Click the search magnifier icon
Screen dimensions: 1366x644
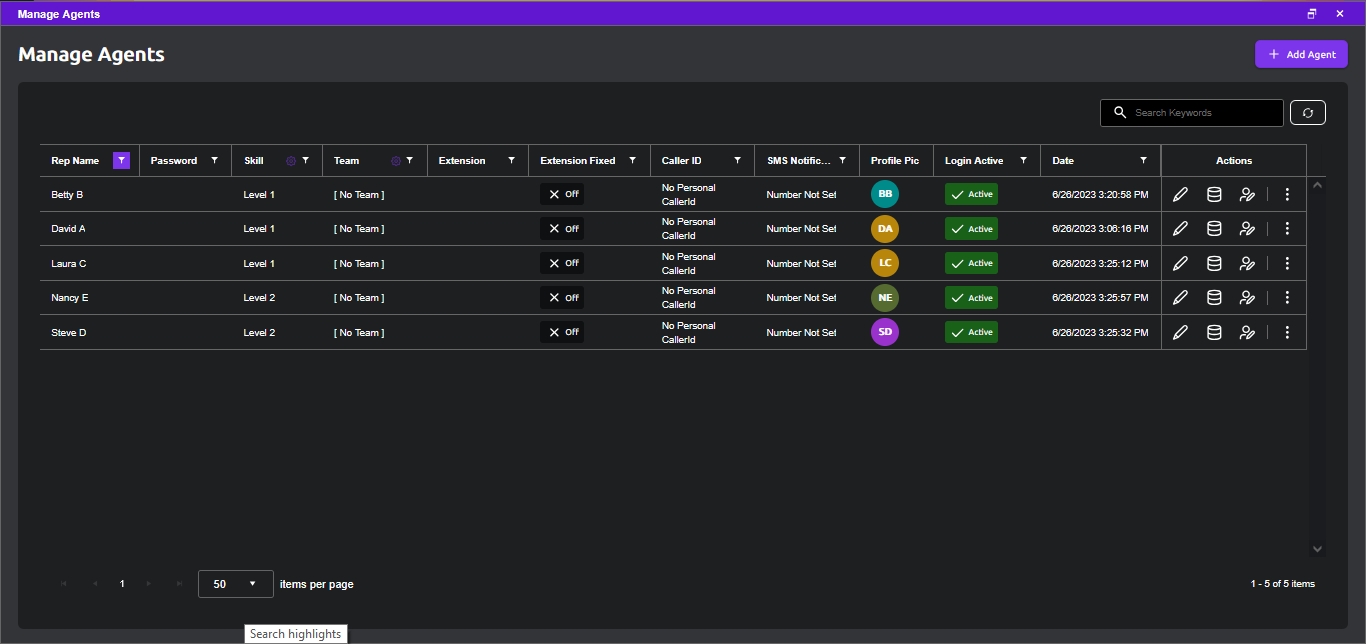(1120, 113)
